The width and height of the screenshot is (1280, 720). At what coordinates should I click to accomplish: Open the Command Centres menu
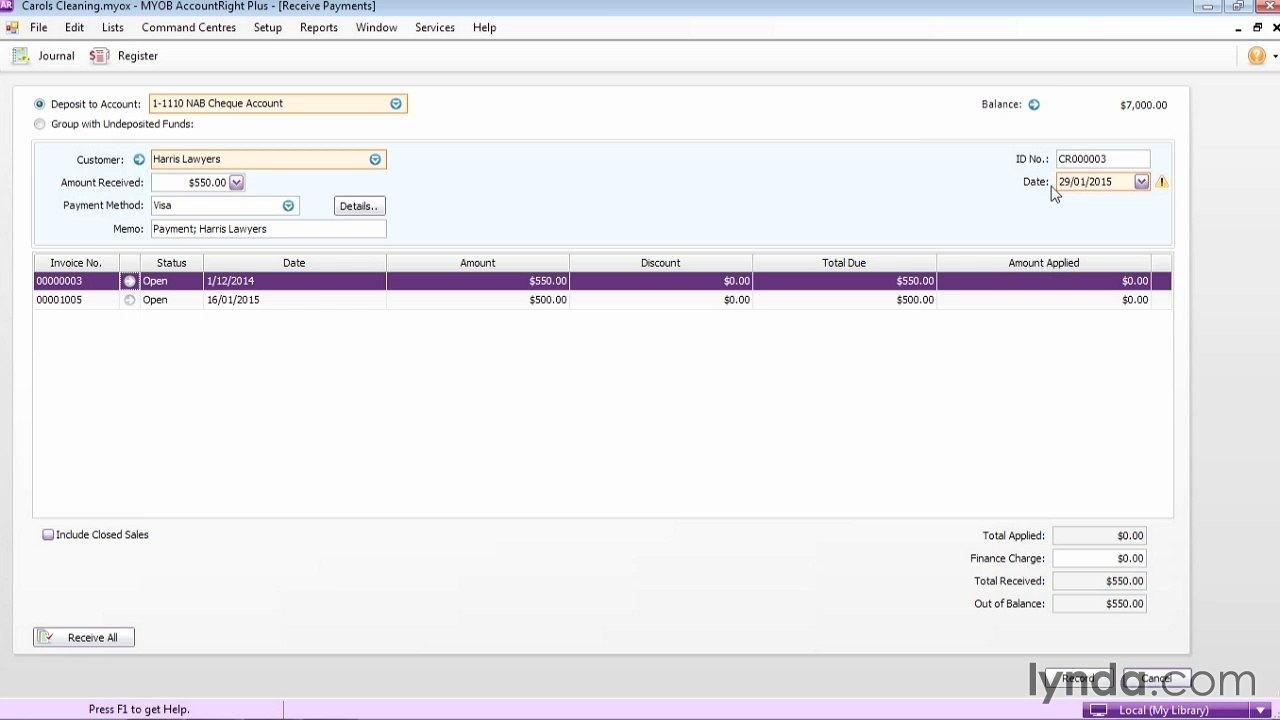coord(189,28)
